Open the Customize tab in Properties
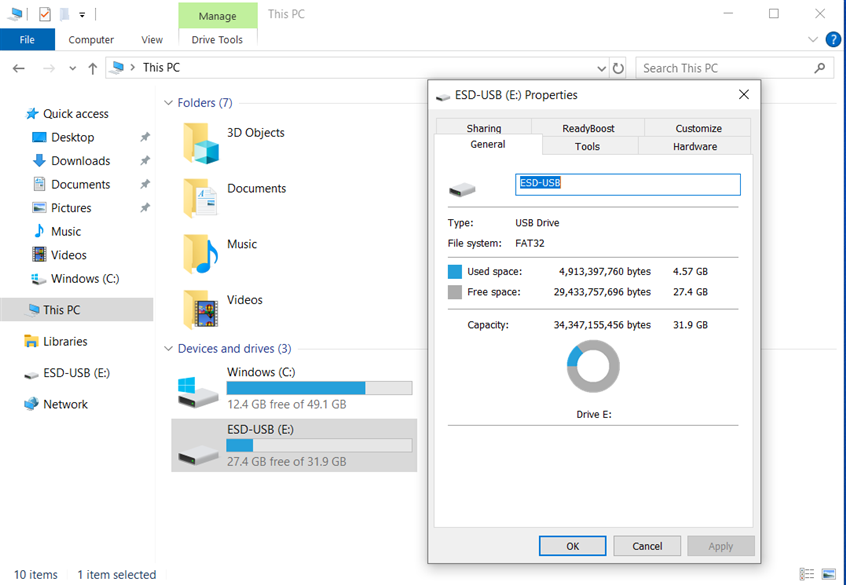 698,128
